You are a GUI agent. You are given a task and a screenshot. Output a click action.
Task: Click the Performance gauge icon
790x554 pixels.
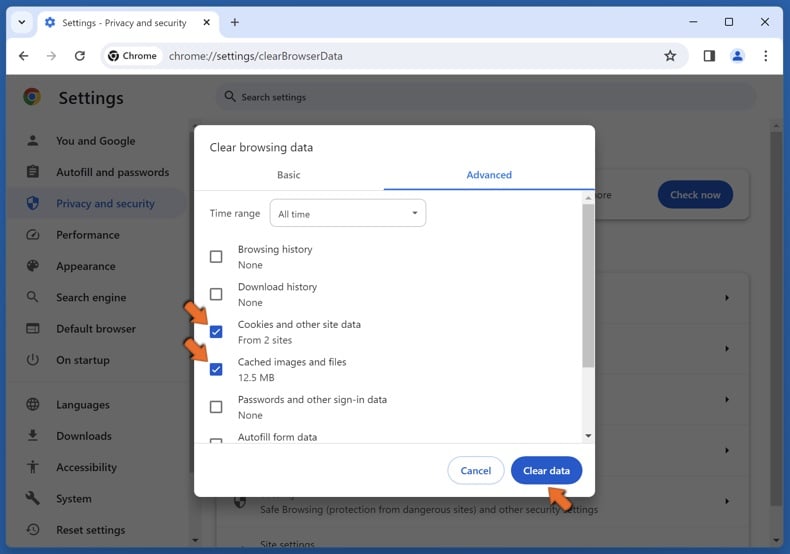[x=33, y=235]
